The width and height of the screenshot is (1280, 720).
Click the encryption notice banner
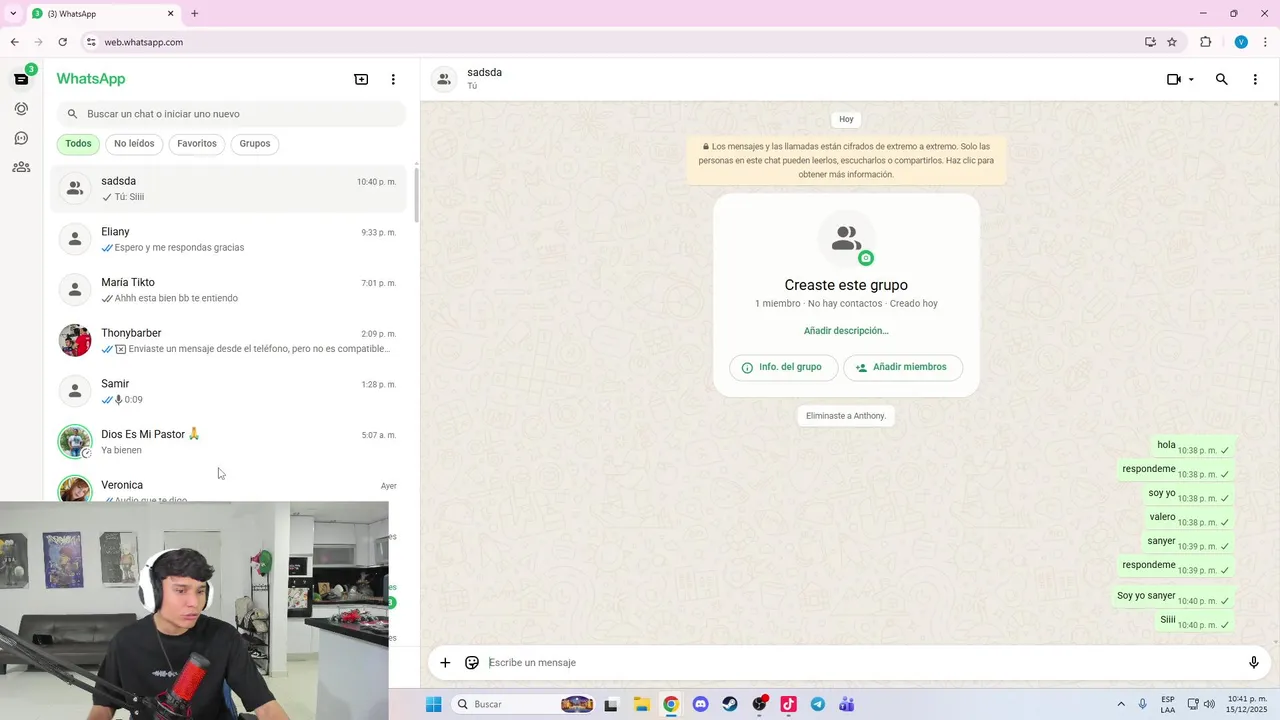[846, 160]
